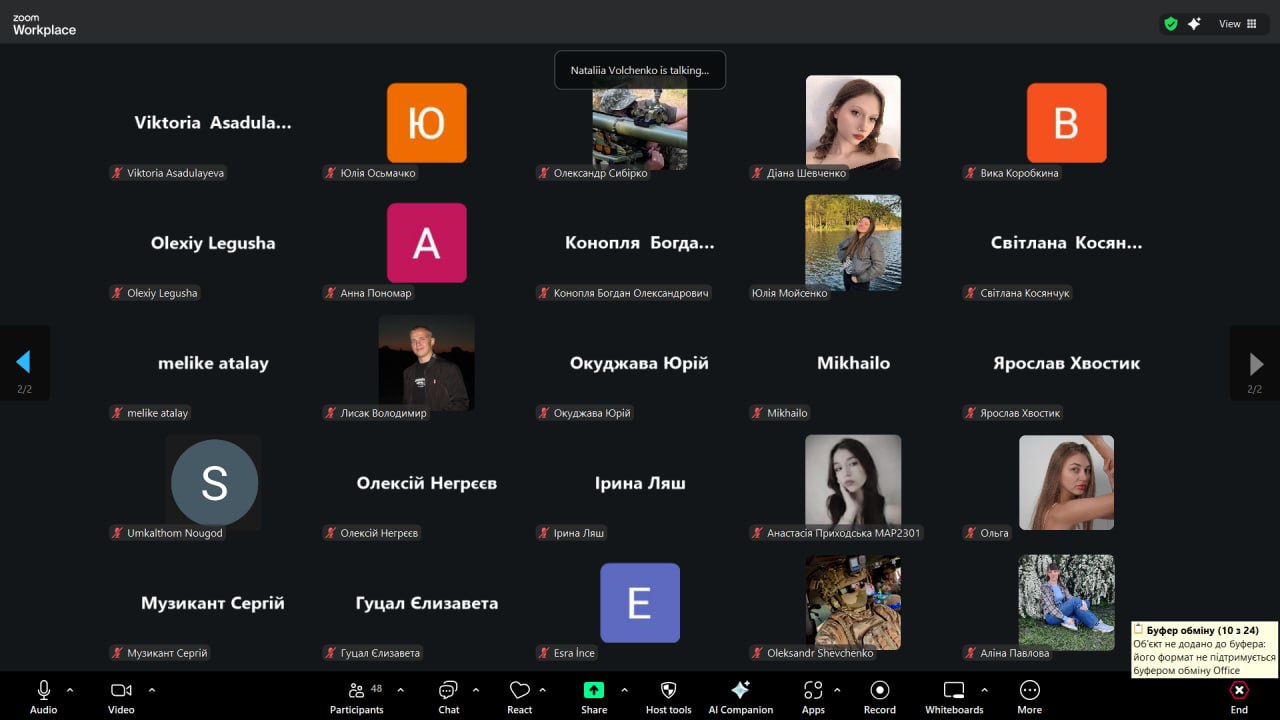
Task: Open the React emoji menu
Action: 519,696
